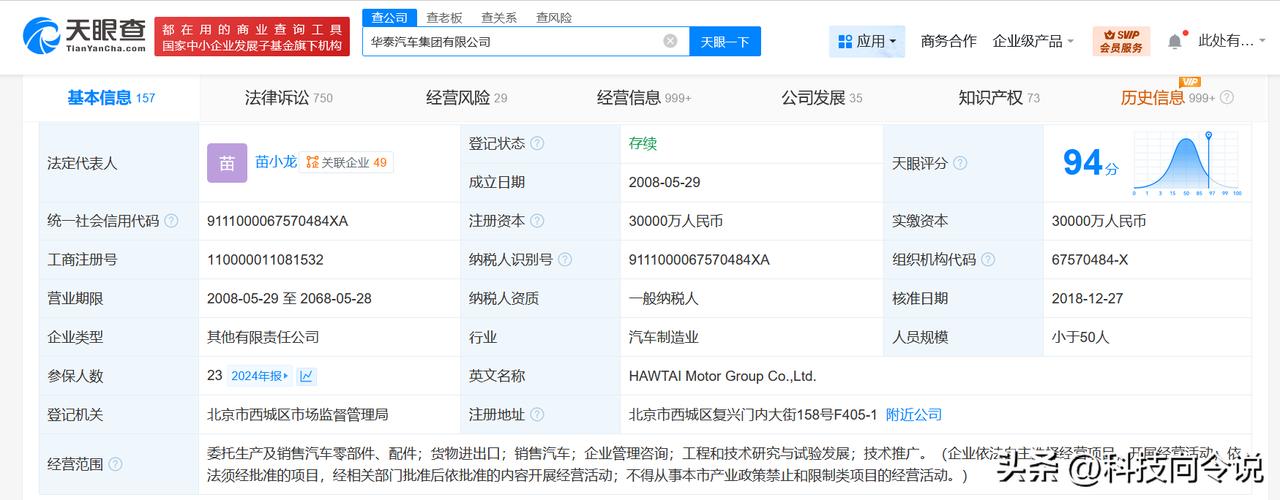This screenshot has height=500, width=1280.
Task: Click help icon after 历史信息 999+
Action: [1227, 98]
